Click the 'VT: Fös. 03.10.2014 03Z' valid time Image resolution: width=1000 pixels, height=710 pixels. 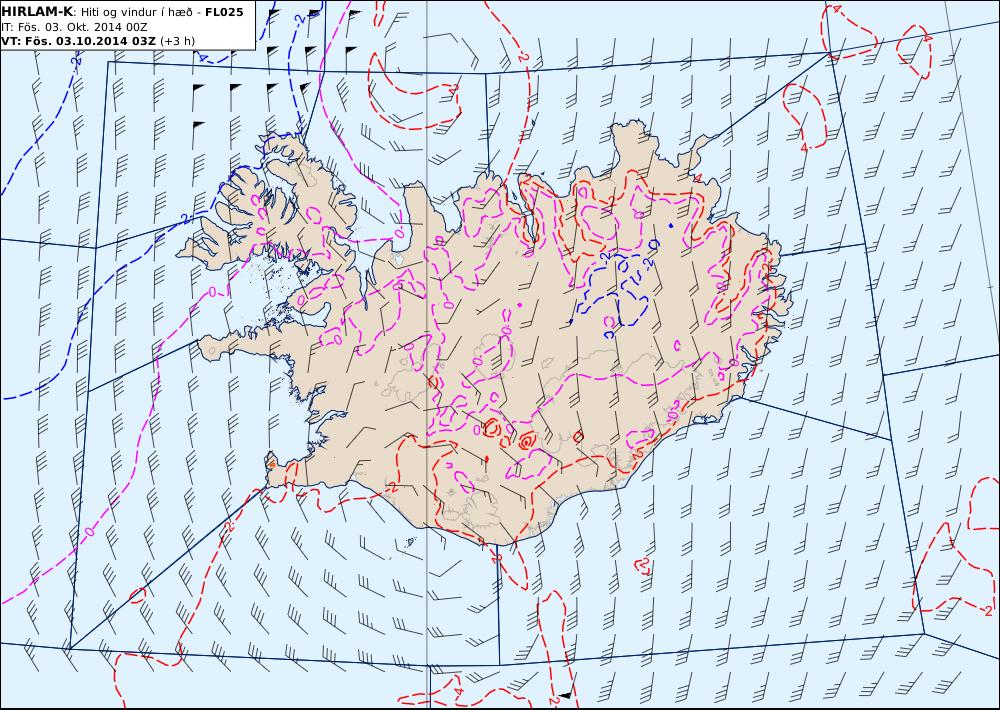pos(78,41)
